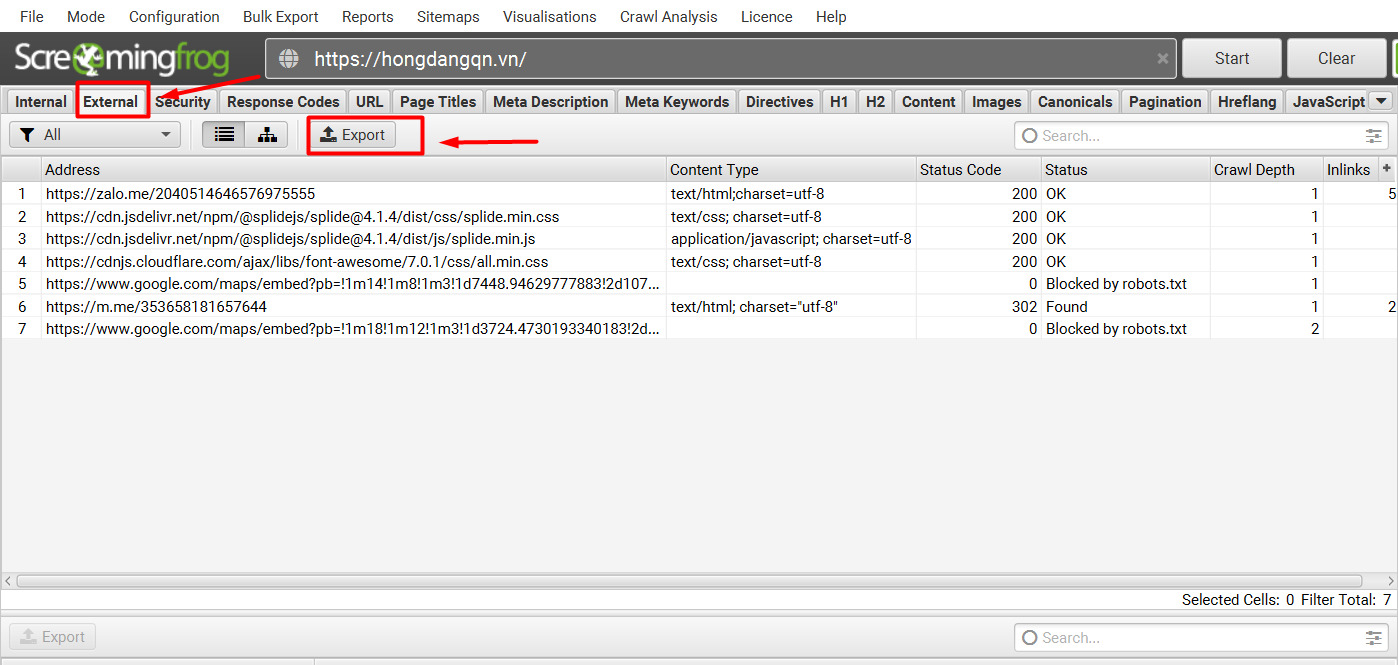The width and height of the screenshot is (1398, 665).
Task: Click the Screaming Frog logo
Action: pos(122,59)
